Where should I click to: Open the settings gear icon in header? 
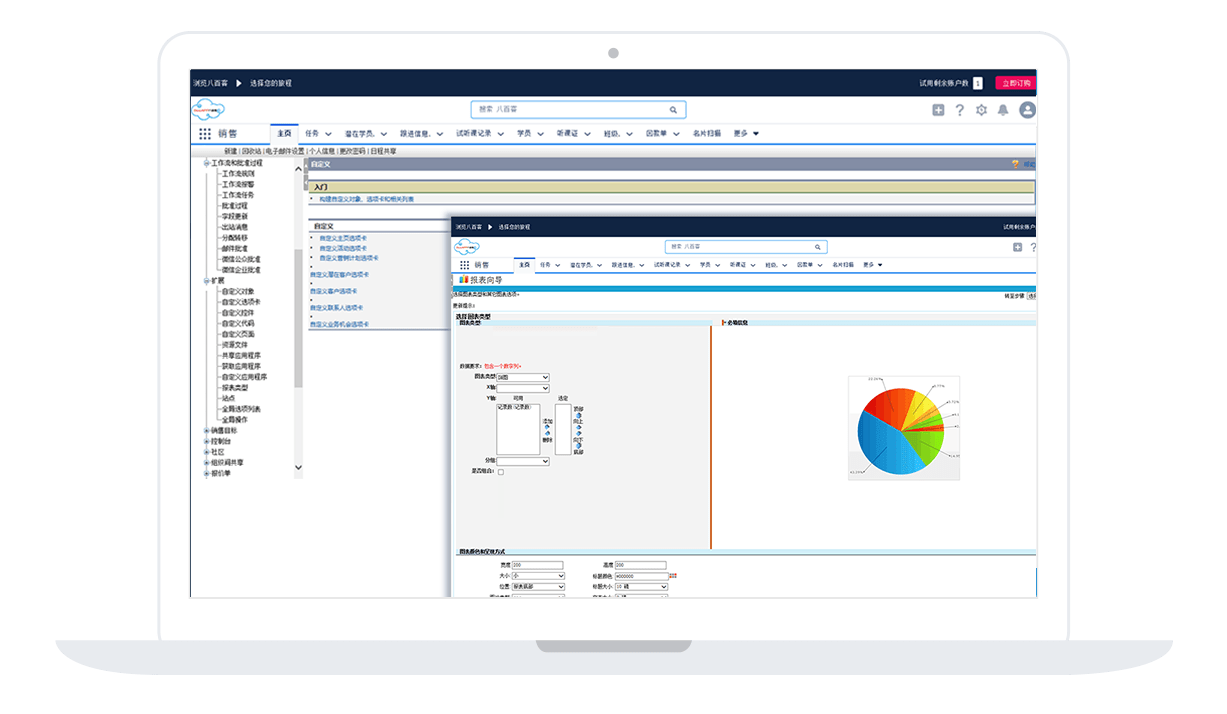point(981,110)
